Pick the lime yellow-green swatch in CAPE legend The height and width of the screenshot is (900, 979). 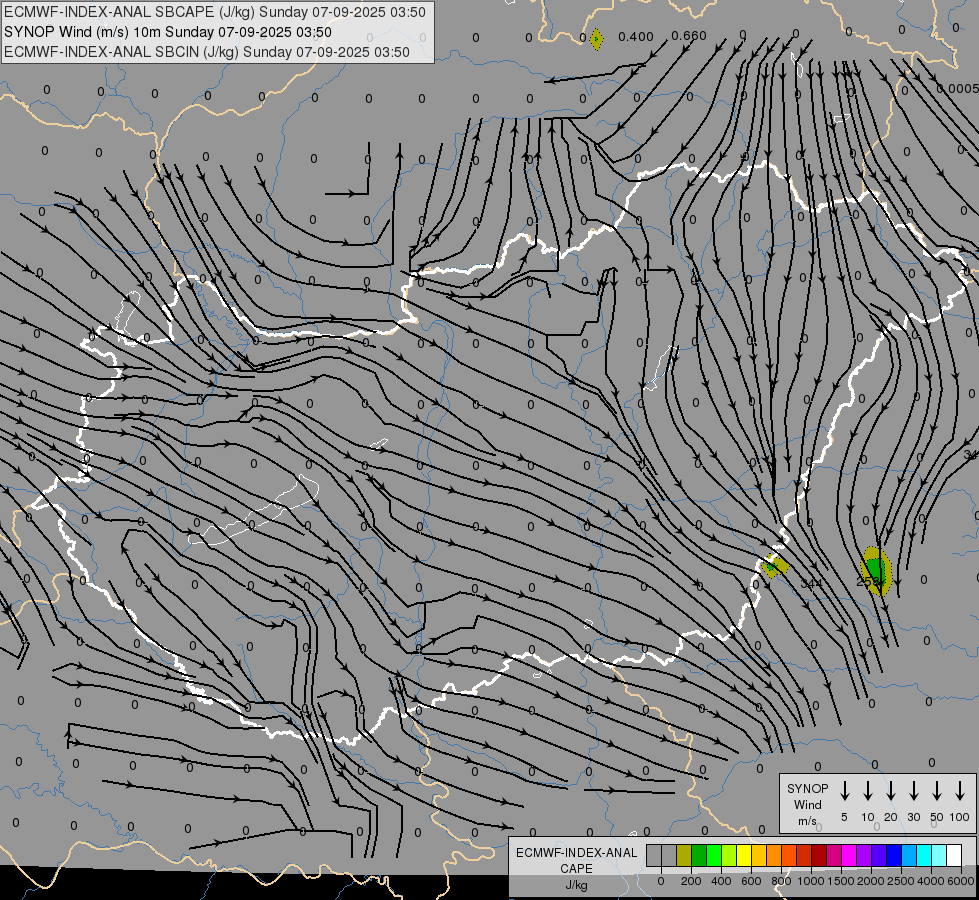(729, 855)
